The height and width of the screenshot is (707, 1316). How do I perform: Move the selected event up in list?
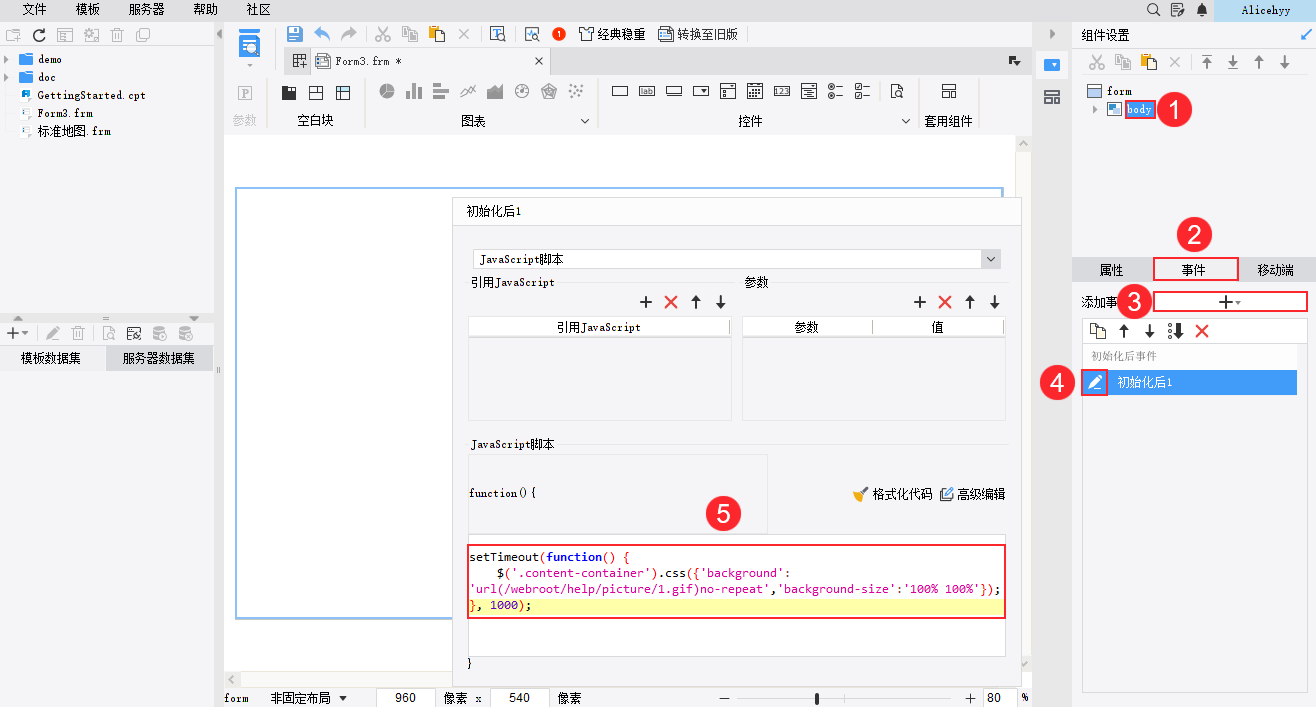(1124, 331)
